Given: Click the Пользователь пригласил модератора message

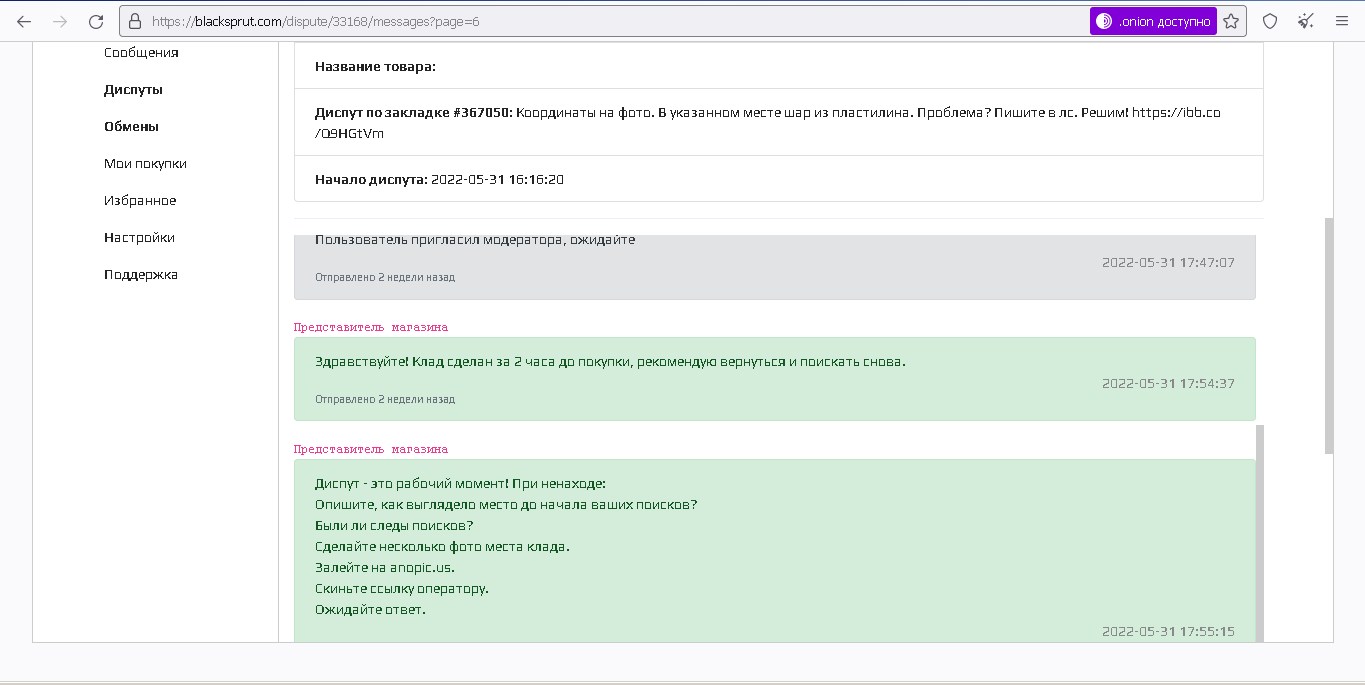Looking at the screenshot, I should pyautogui.click(x=475, y=240).
